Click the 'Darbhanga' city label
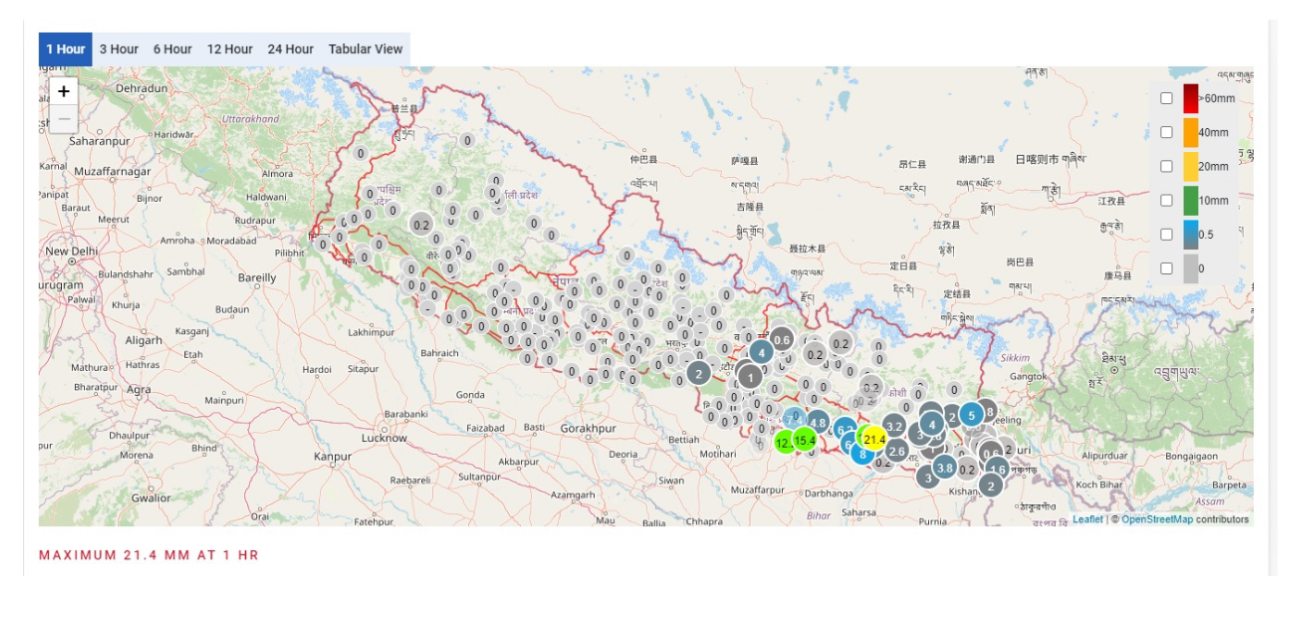This screenshot has height=626, width=1290. (x=829, y=493)
